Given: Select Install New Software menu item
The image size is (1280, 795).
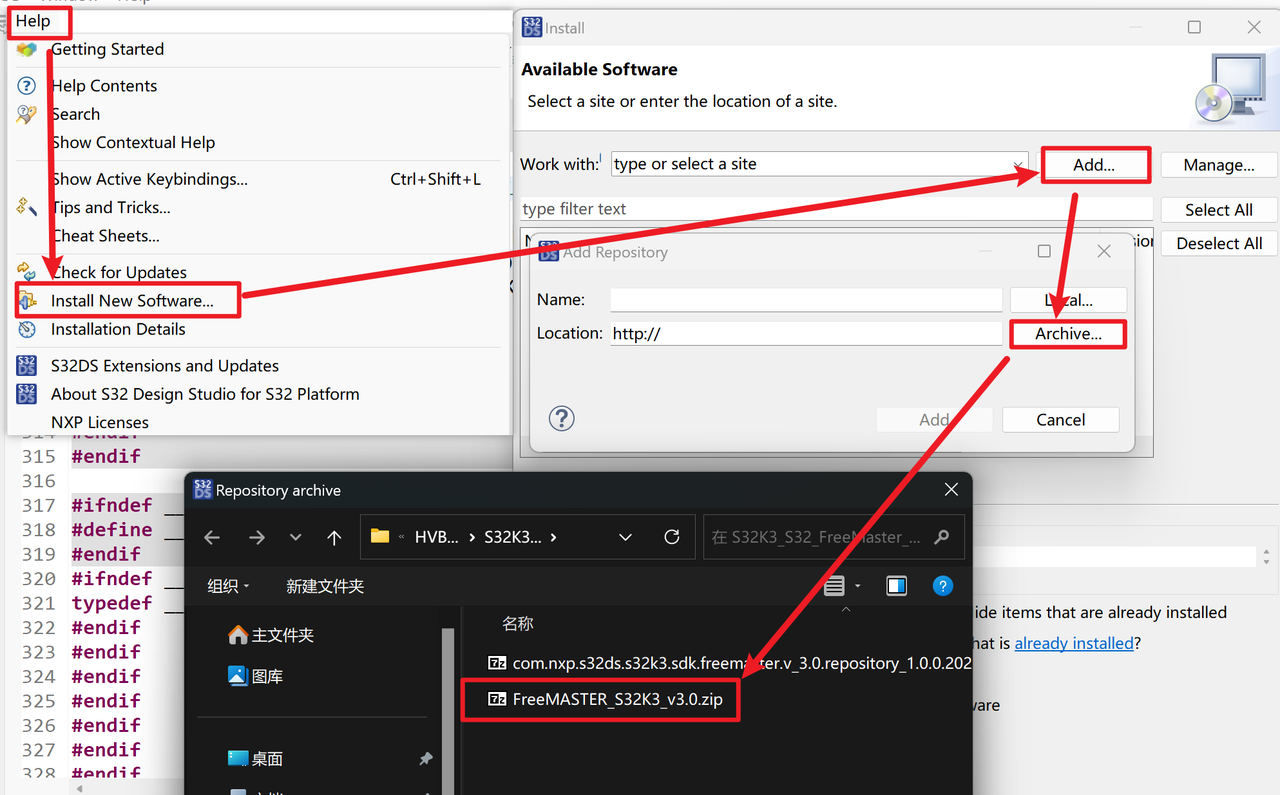Looking at the screenshot, I should point(132,301).
